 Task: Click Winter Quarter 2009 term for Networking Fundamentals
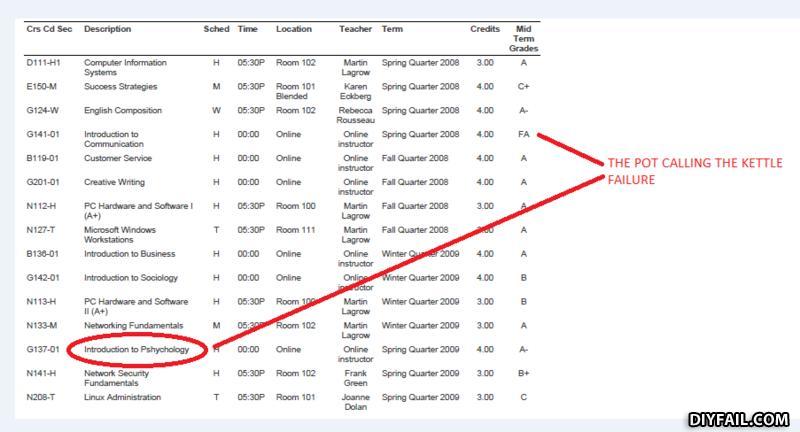point(420,326)
